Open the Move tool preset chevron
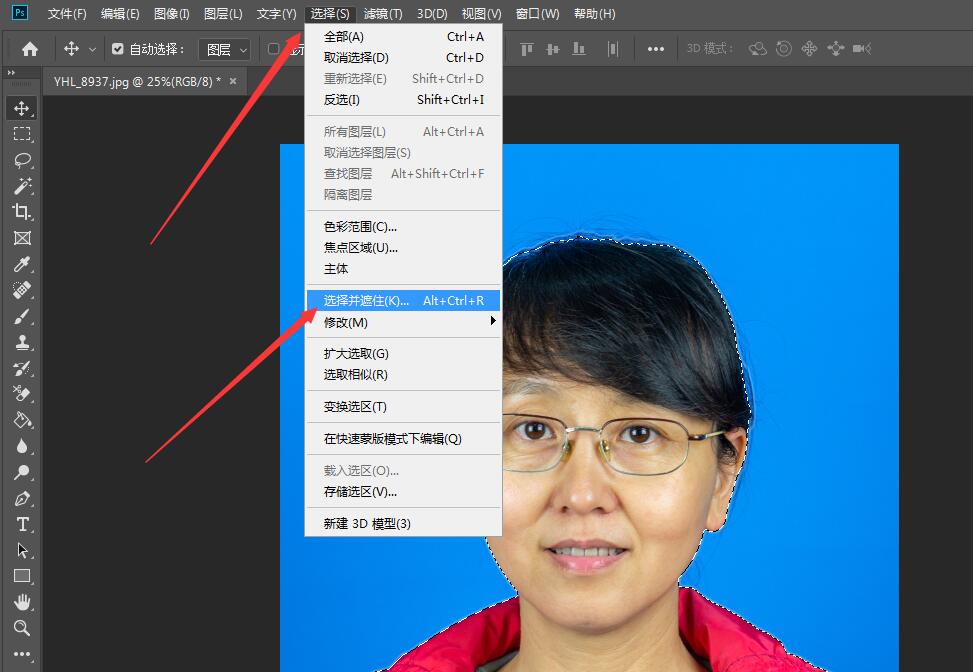Image resolution: width=973 pixels, height=672 pixels. [x=92, y=47]
